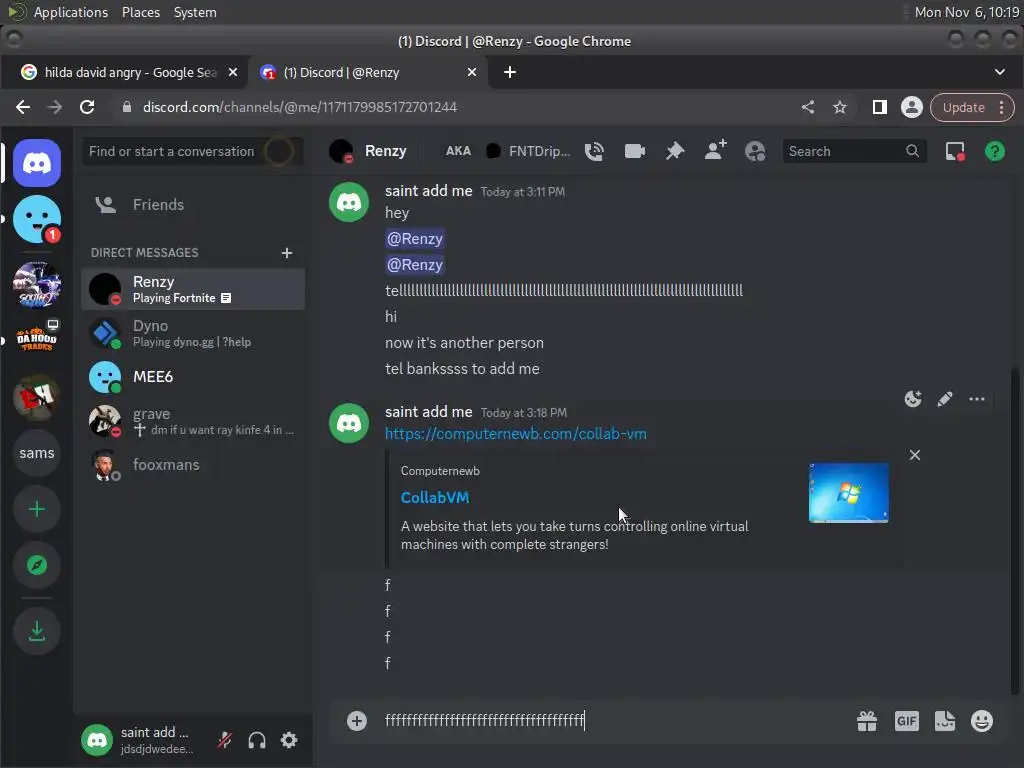The width and height of the screenshot is (1024, 768).
Task: Share this page from address bar
Action: (808, 107)
